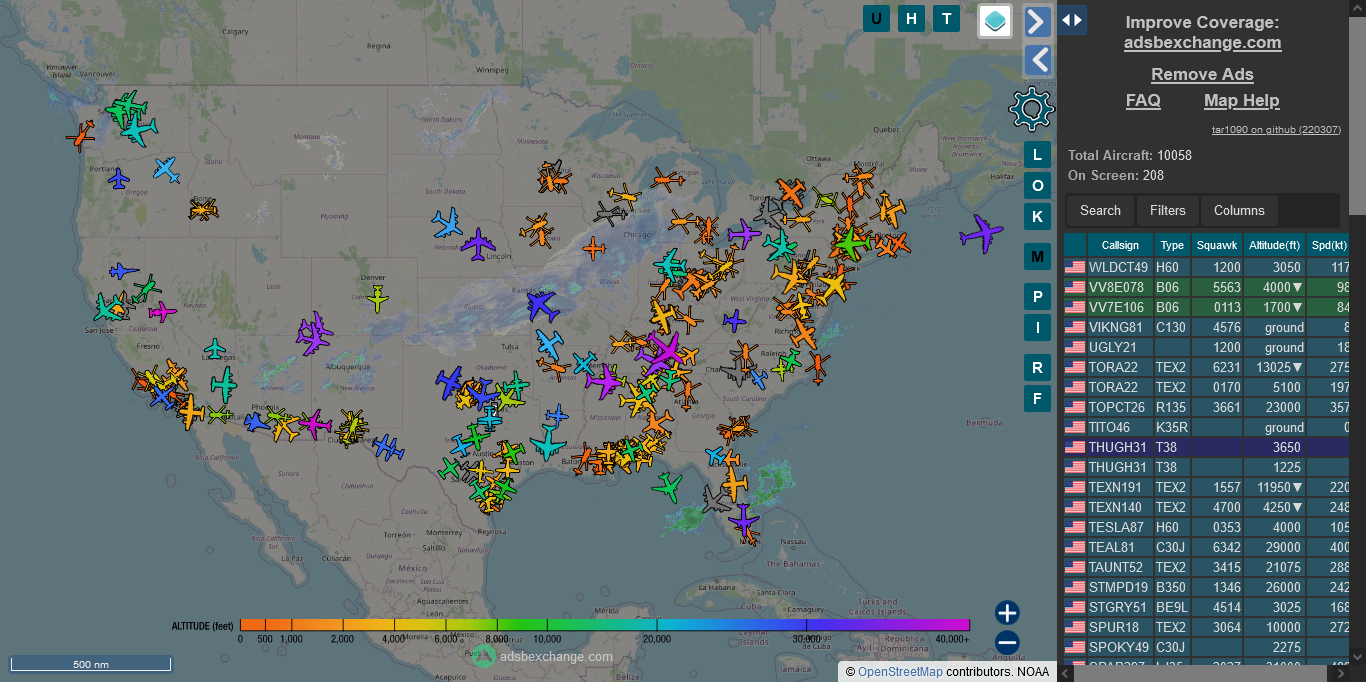The image size is (1366, 682).
Task: Select the TOPCT26 aircraft row
Action: tap(1207, 407)
